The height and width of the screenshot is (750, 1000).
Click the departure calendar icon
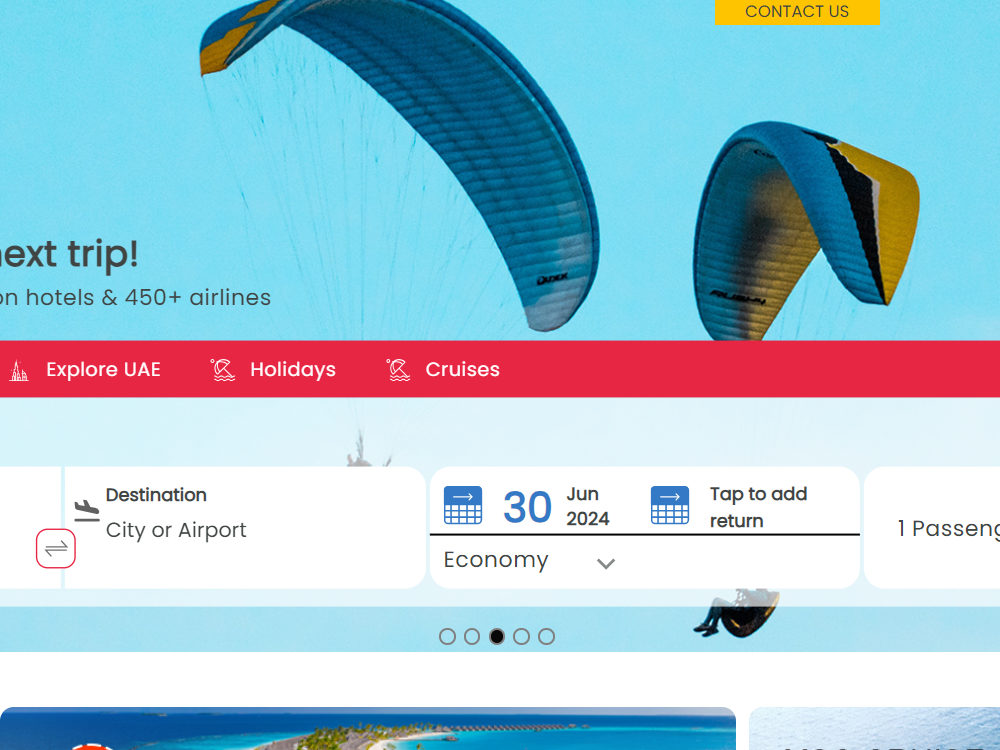click(462, 505)
